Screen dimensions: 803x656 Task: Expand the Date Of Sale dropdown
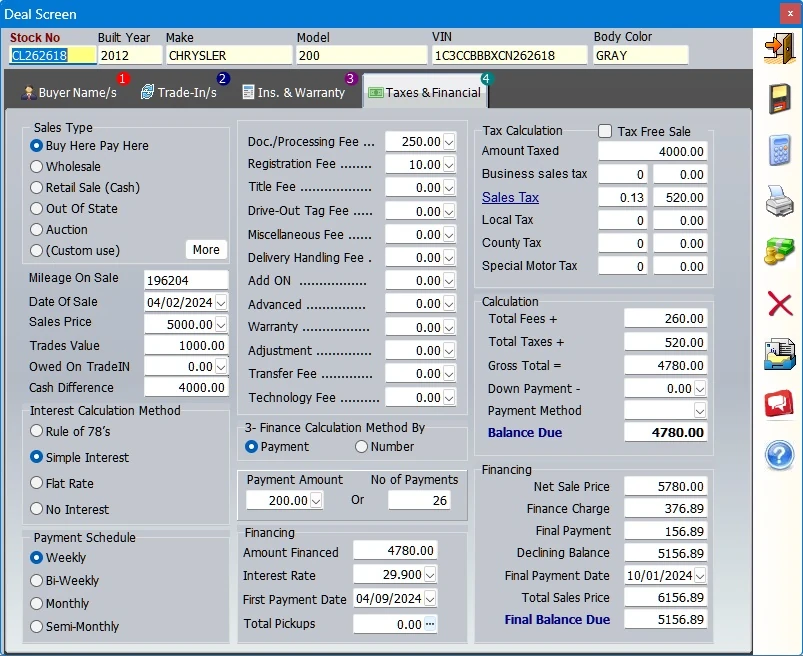tap(221, 302)
